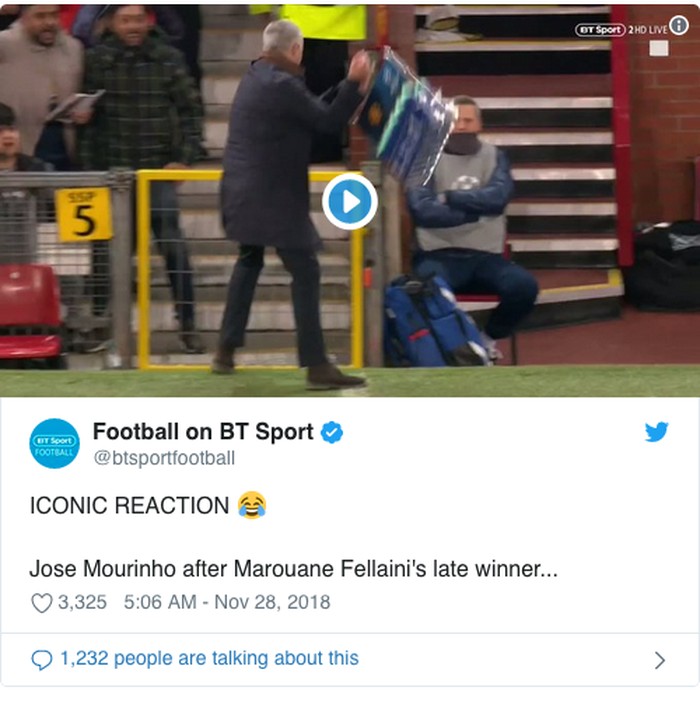Open the info icon on the video
The height and width of the screenshot is (708, 700).
(x=679, y=25)
